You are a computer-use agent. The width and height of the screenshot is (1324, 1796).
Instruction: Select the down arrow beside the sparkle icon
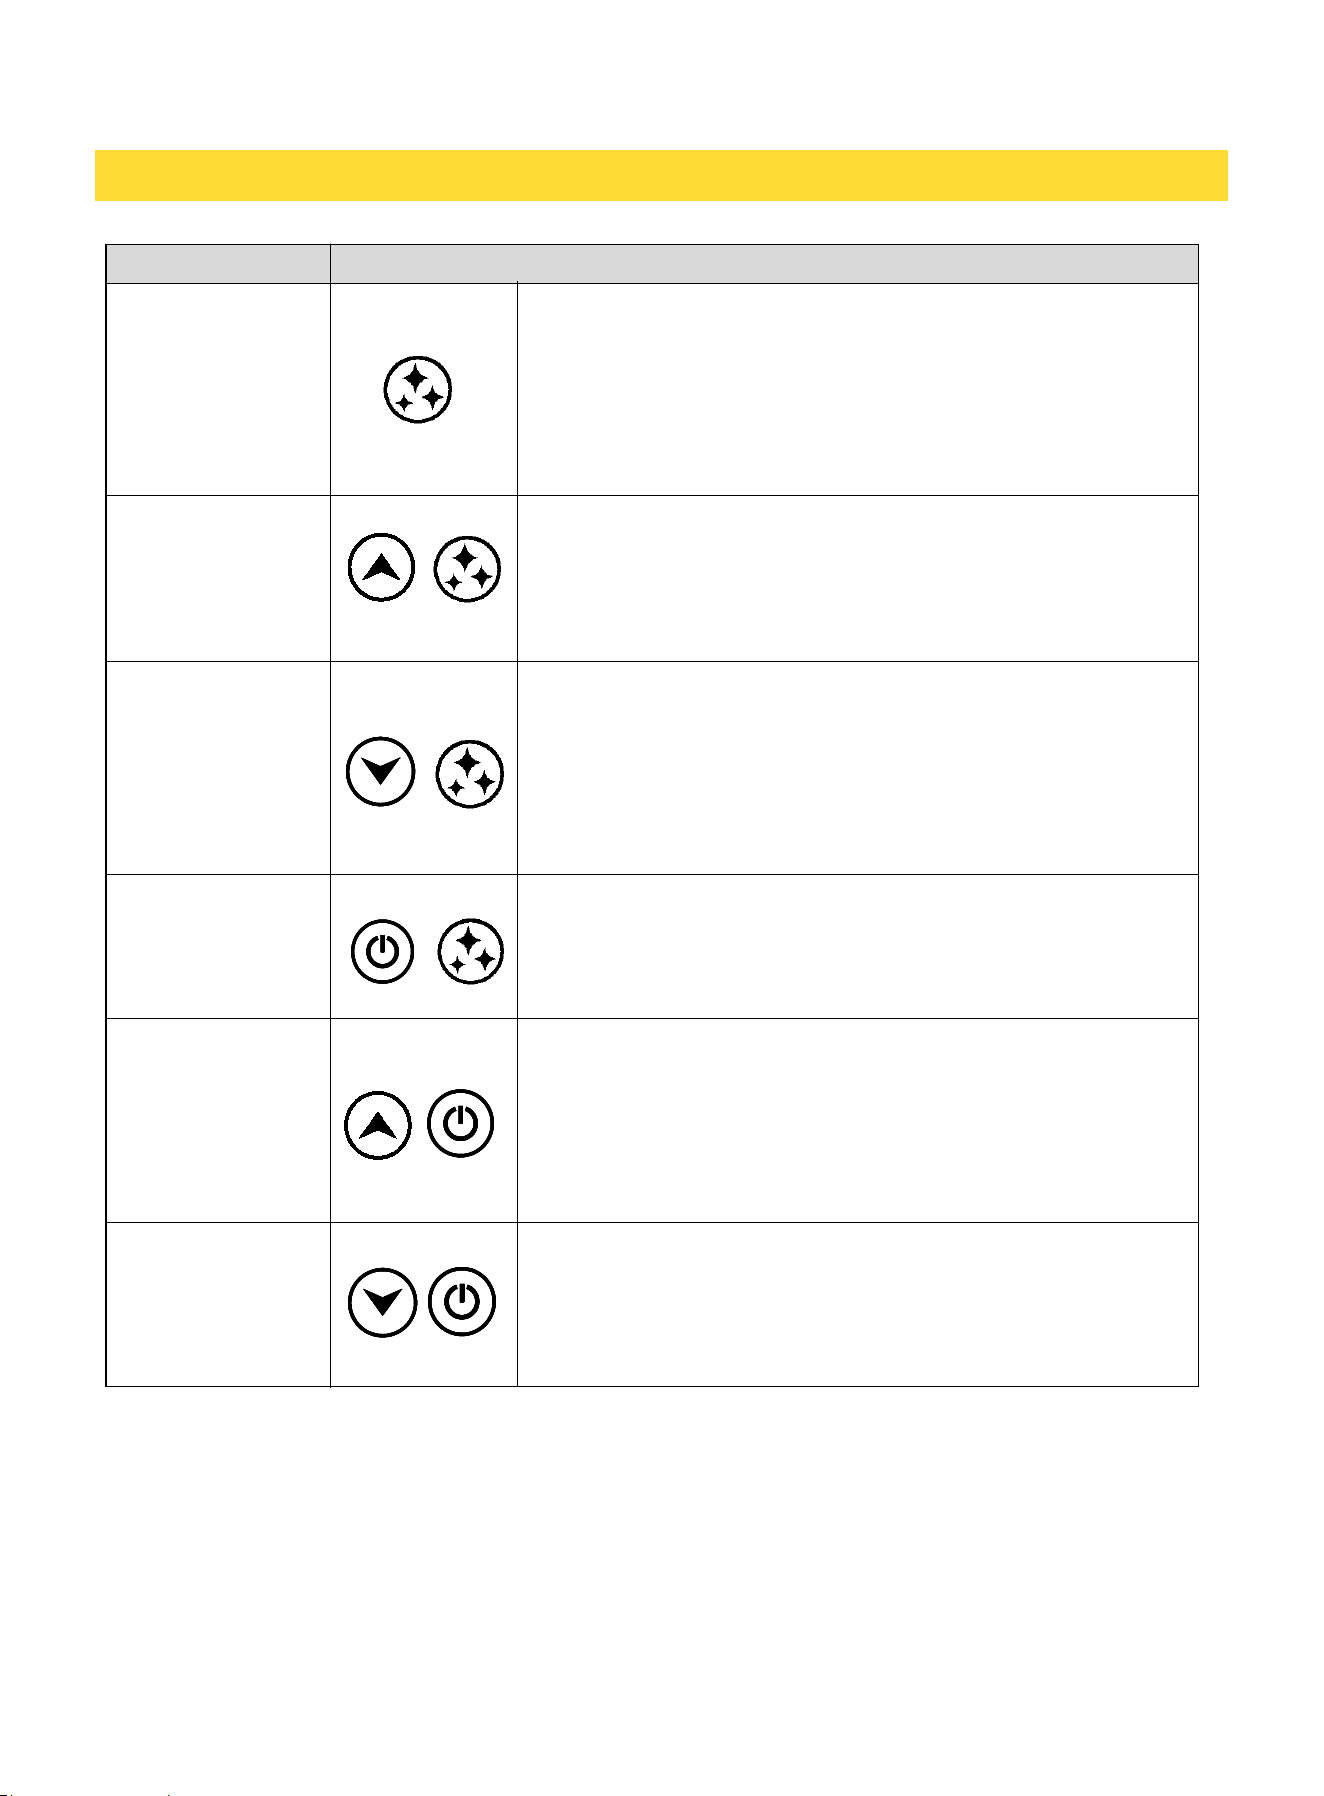tap(380, 772)
